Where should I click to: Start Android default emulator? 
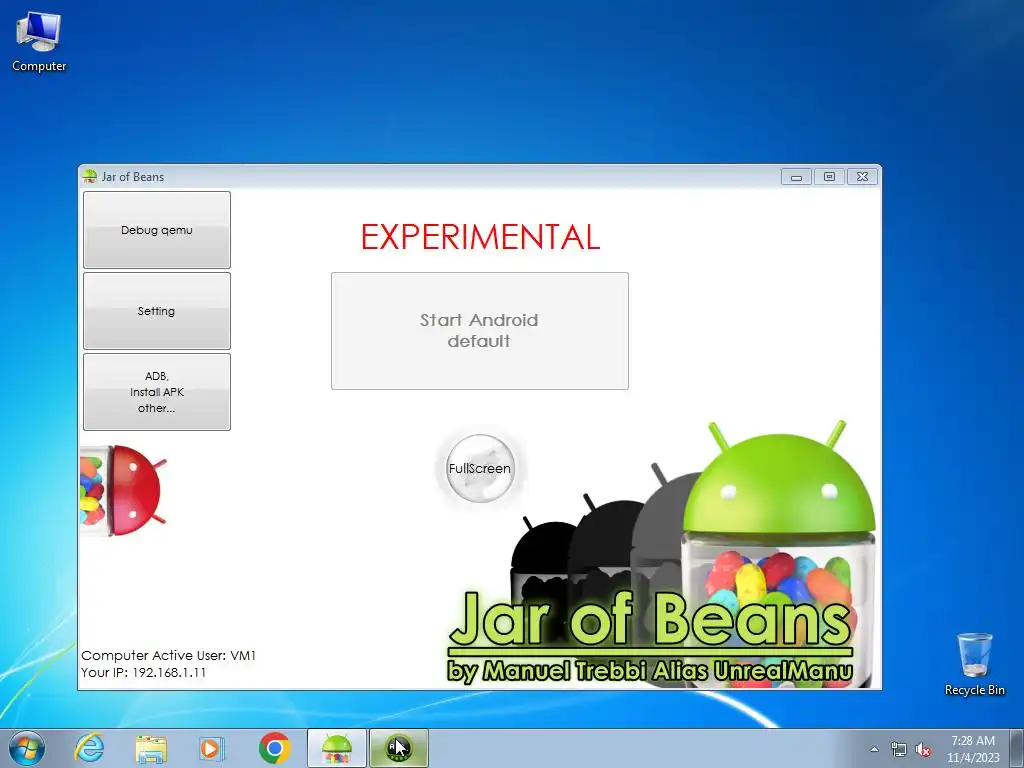point(480,331)
